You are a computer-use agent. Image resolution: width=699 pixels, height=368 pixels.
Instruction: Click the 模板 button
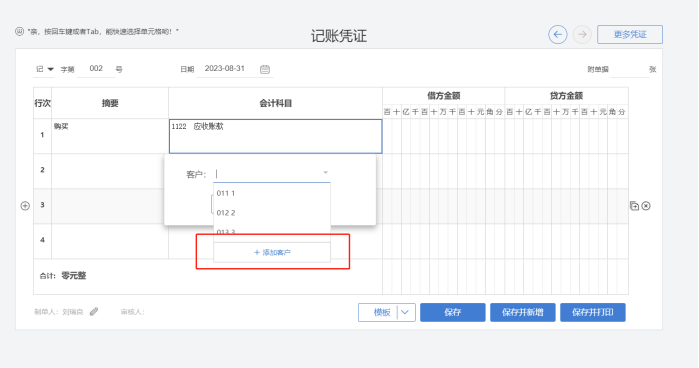point(378,312)
